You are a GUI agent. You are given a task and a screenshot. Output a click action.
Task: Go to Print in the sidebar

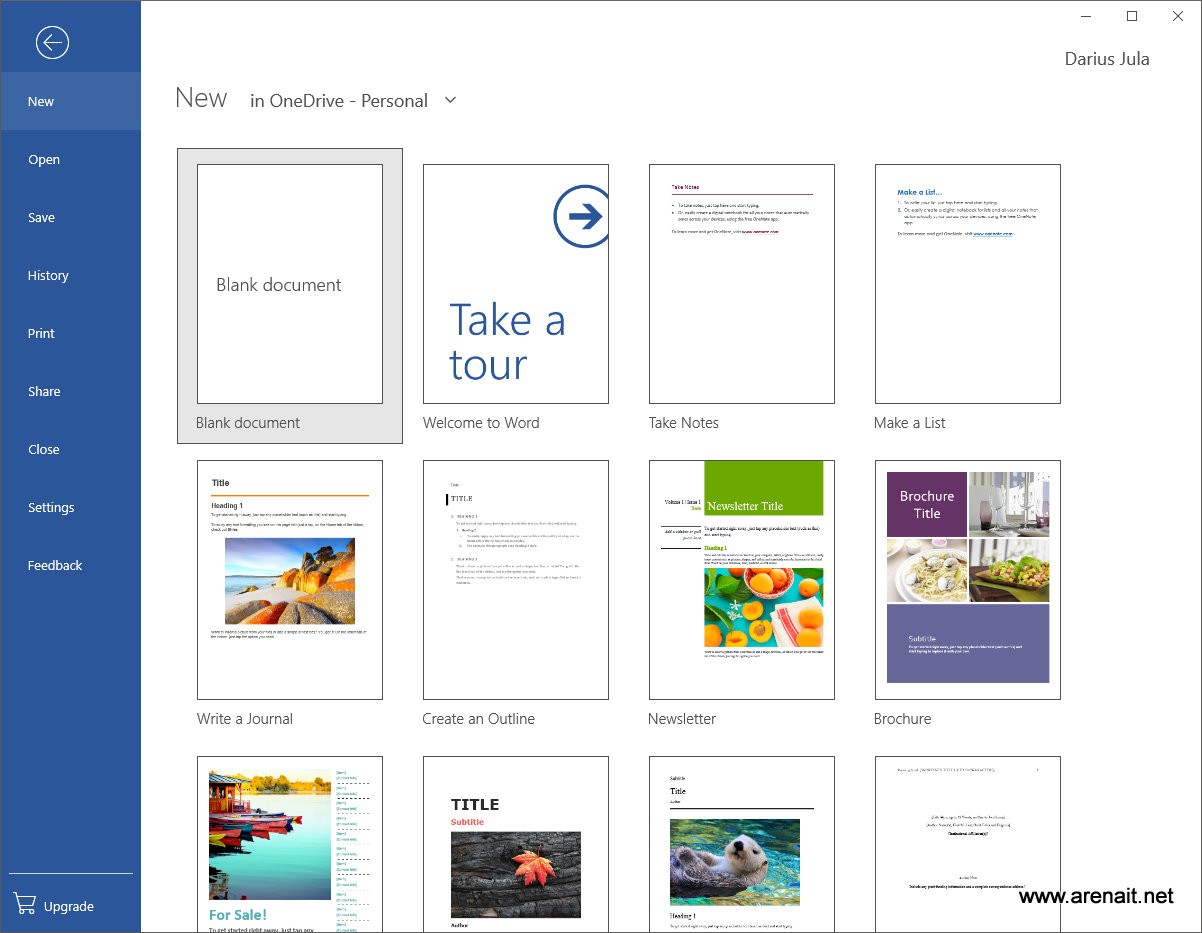tap(41, 333)
